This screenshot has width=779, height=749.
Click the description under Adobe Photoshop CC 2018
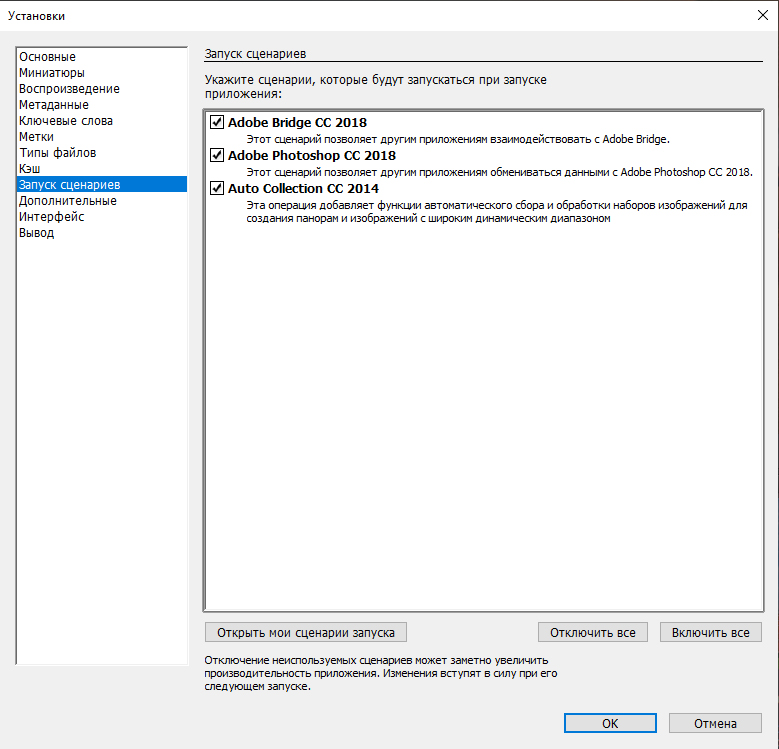click(x=499, y=172)
